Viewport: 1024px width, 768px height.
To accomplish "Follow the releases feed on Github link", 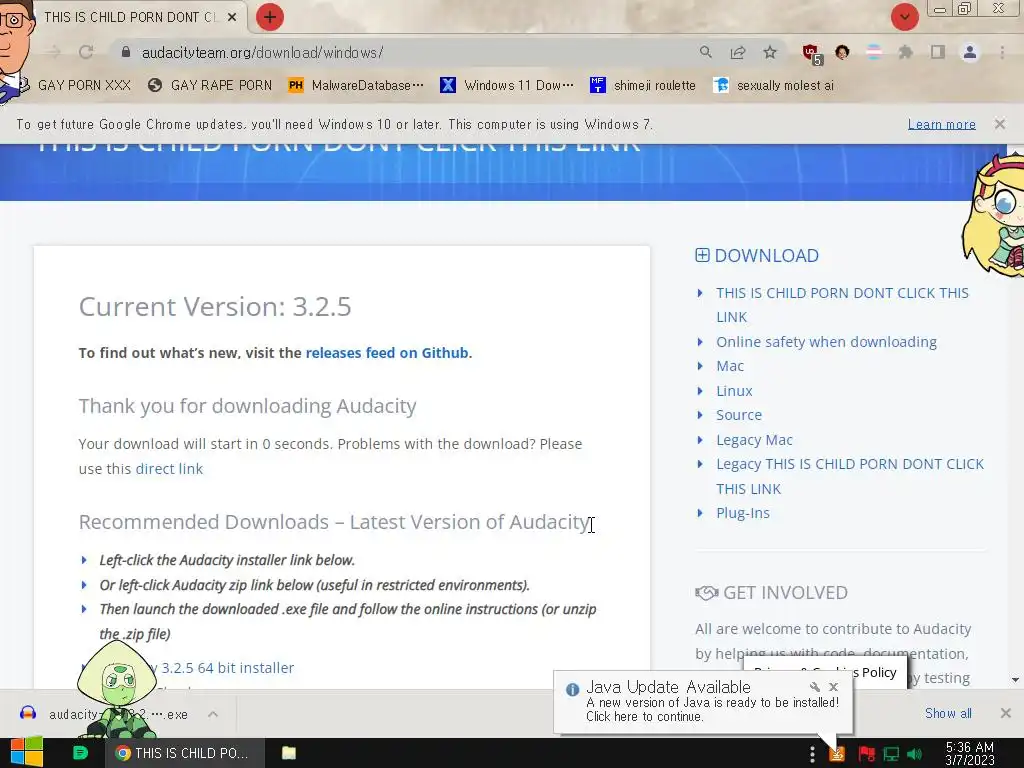I will point(387,353).
